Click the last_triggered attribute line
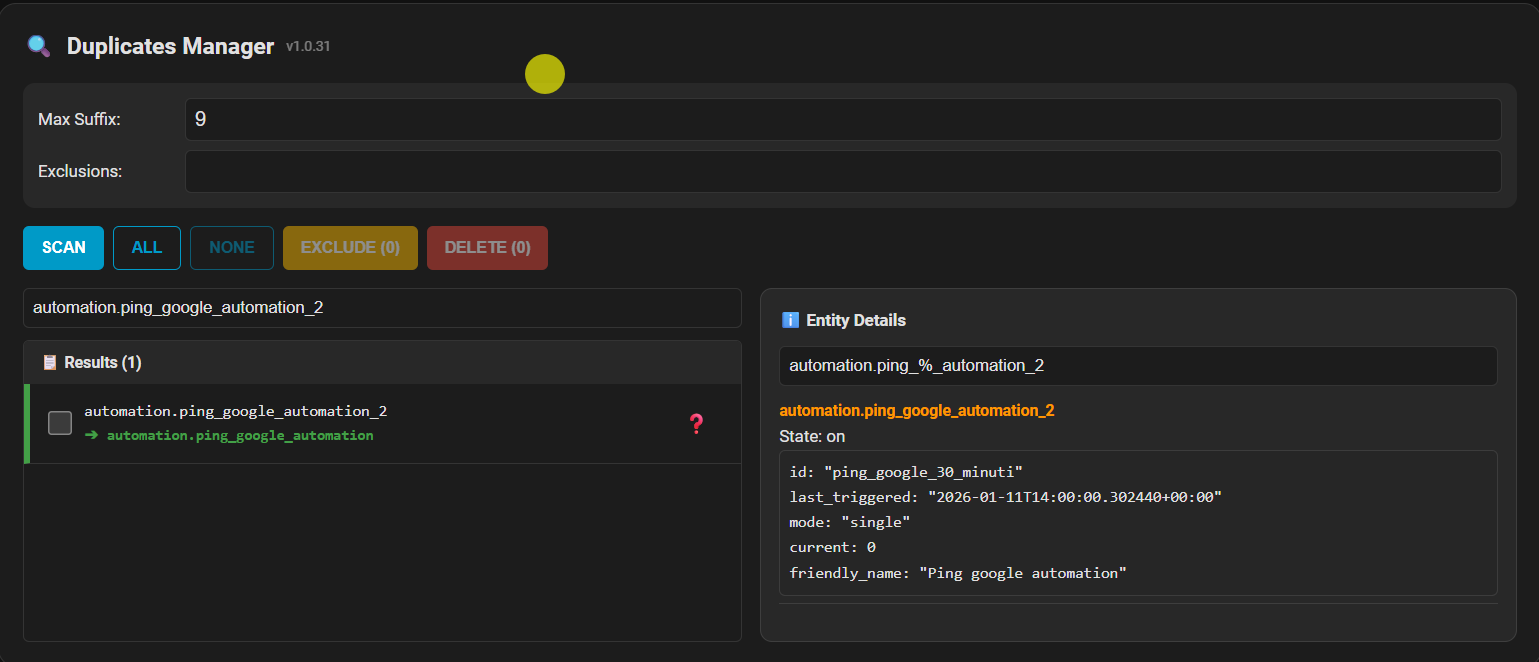The width and height of the screenshot is (1539, 662). 1005,497
